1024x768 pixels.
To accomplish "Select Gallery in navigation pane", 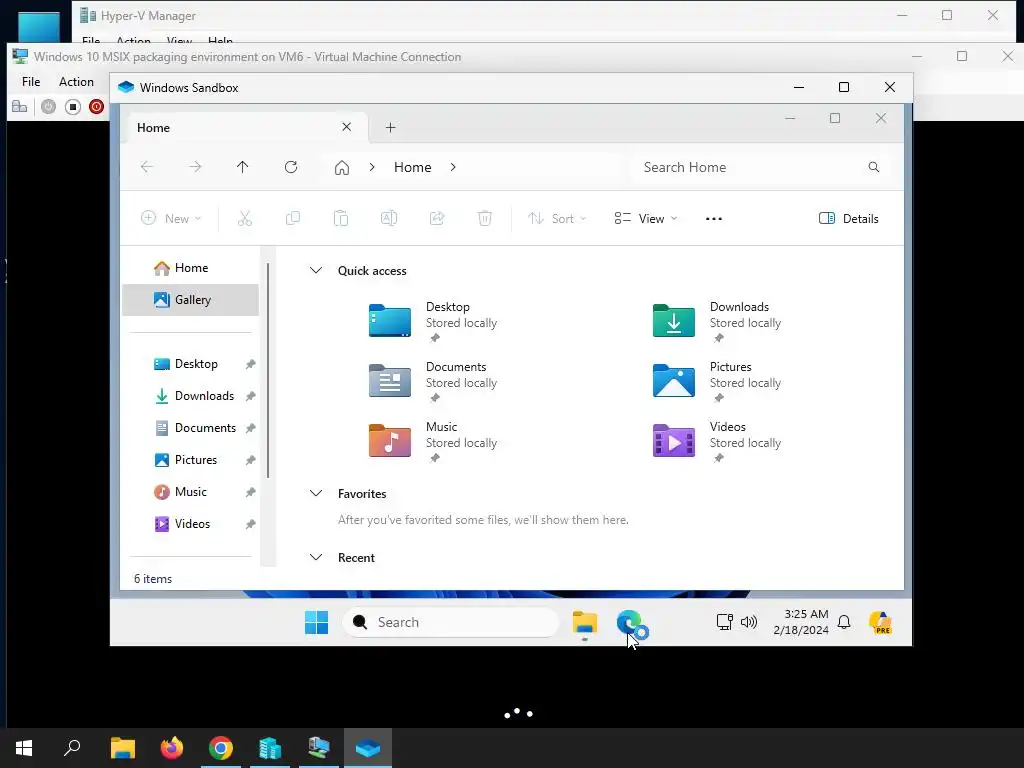I will click(191, 300).
